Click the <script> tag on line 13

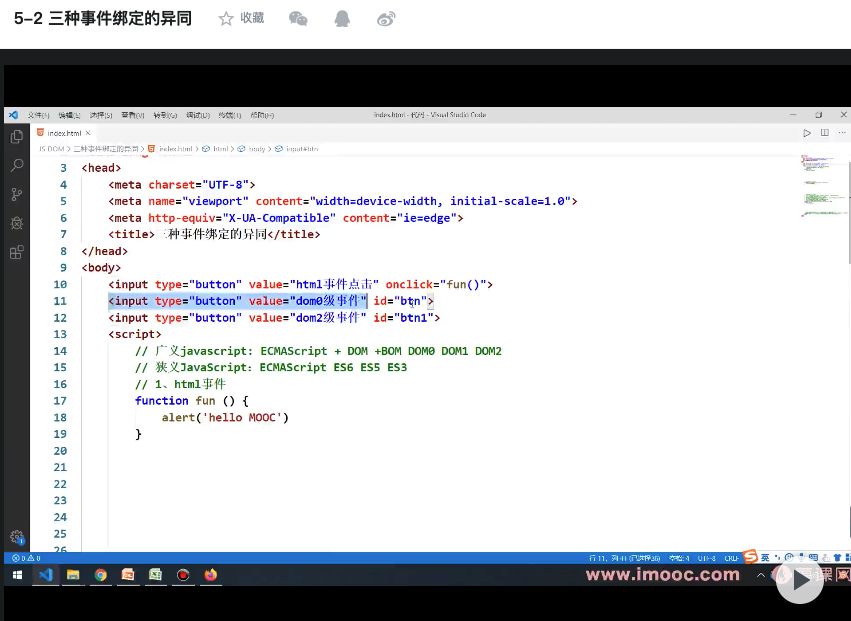coord(135,334)
